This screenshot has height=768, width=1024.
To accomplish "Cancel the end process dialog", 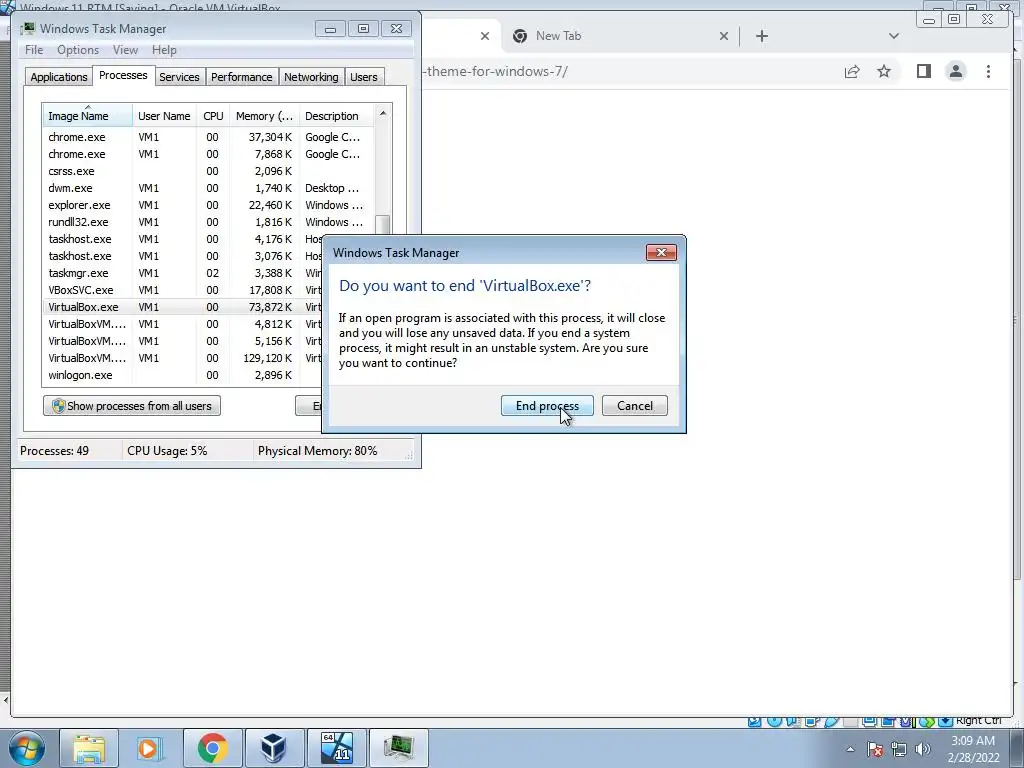I will coord(635,406).
